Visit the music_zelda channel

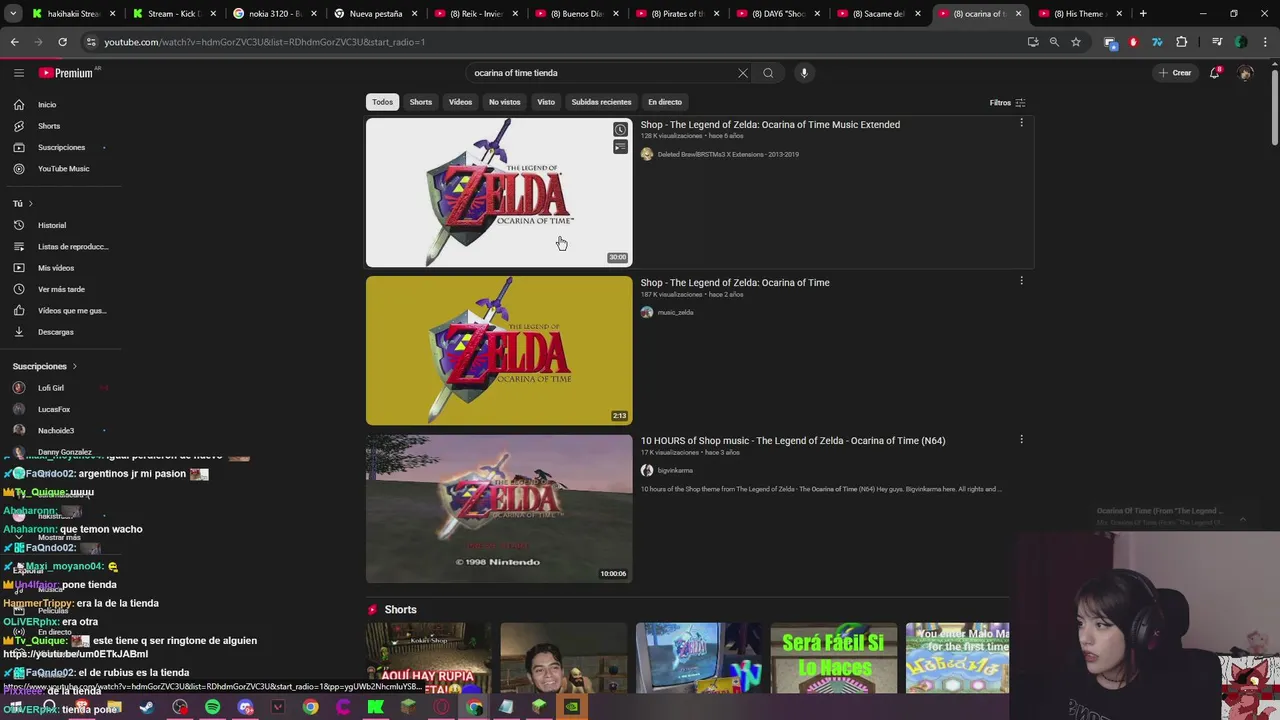pos(675,312)
